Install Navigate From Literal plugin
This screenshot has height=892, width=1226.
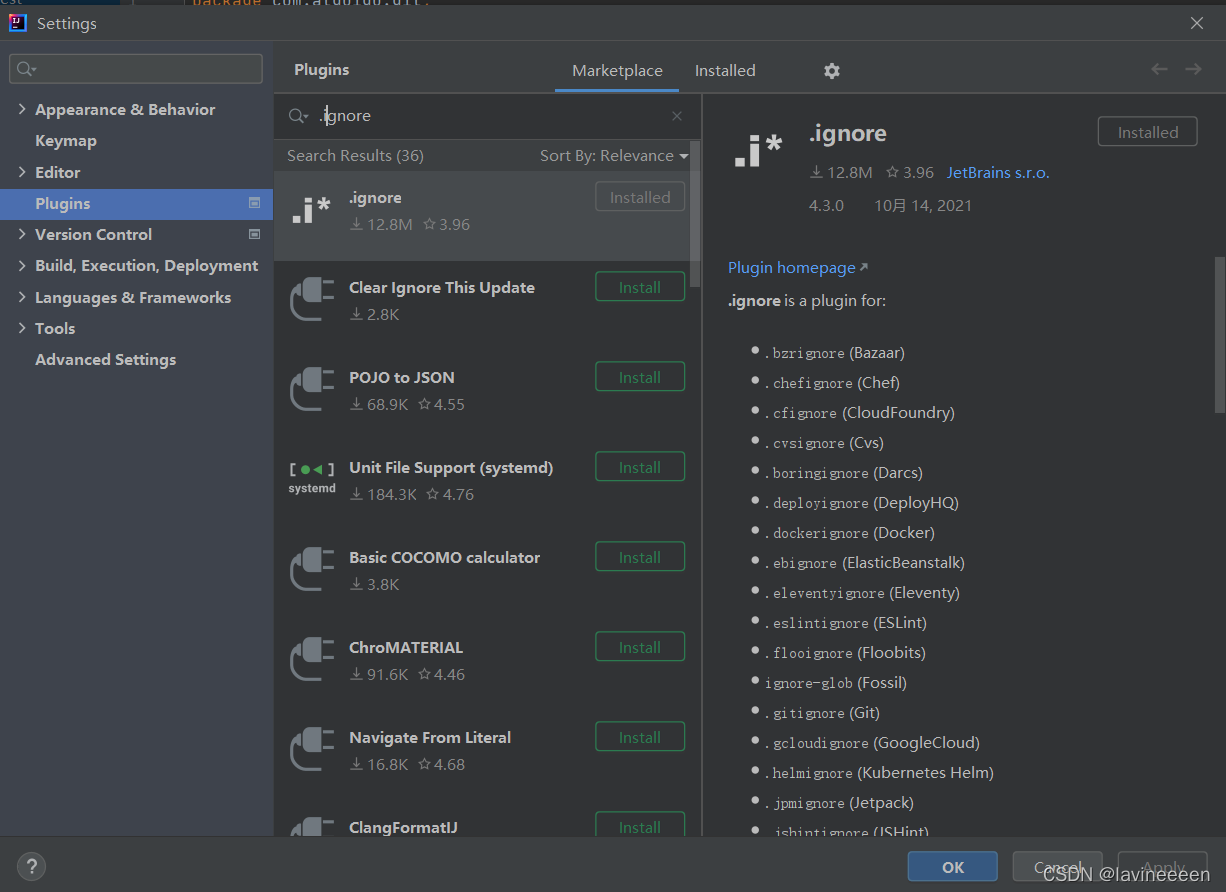coord(640,737)
